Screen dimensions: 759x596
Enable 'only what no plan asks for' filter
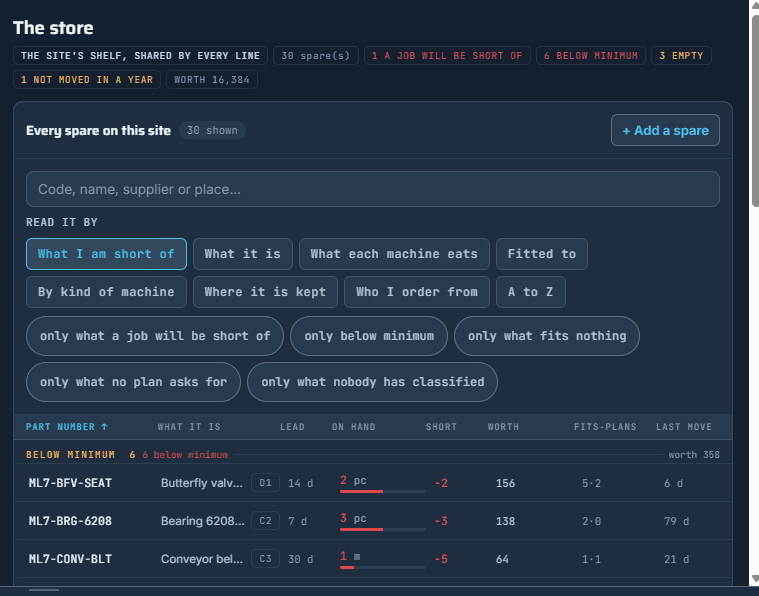point(133,382)
